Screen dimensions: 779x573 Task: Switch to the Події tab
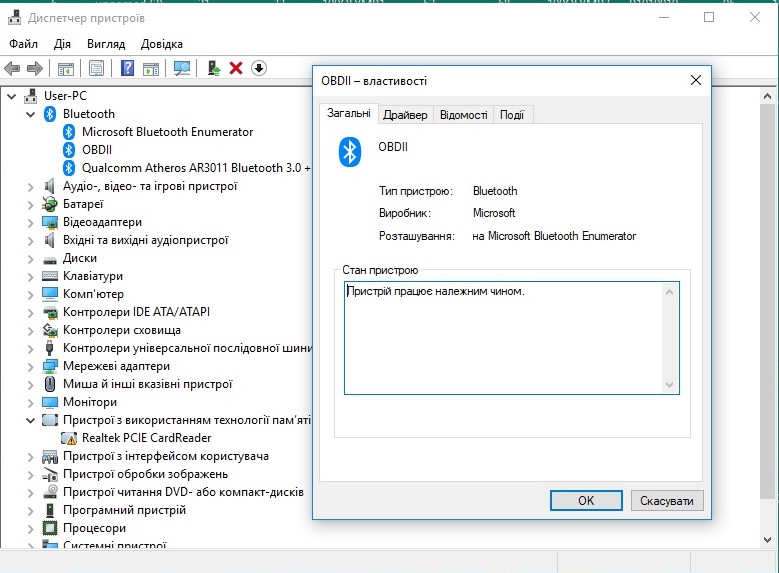coord(512,115)
